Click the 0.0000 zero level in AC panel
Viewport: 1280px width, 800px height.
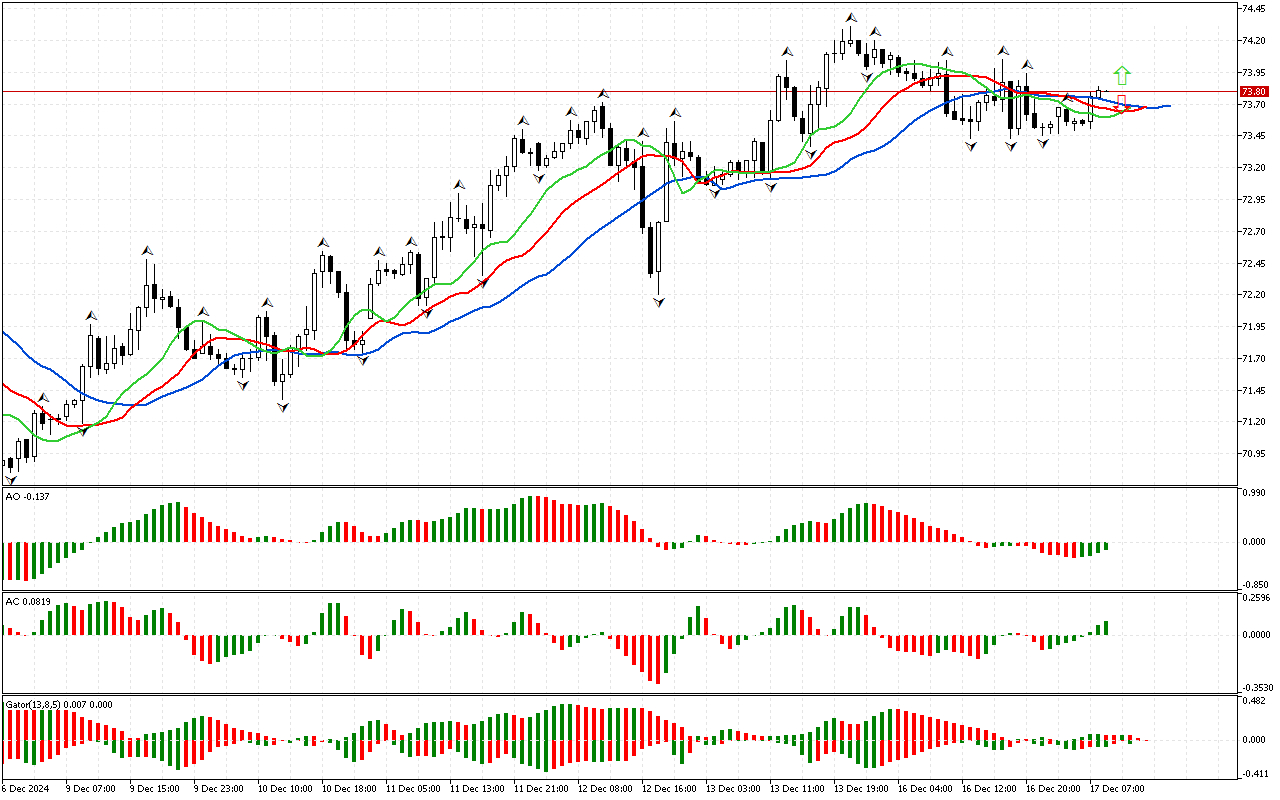(x=1254, y=635)
